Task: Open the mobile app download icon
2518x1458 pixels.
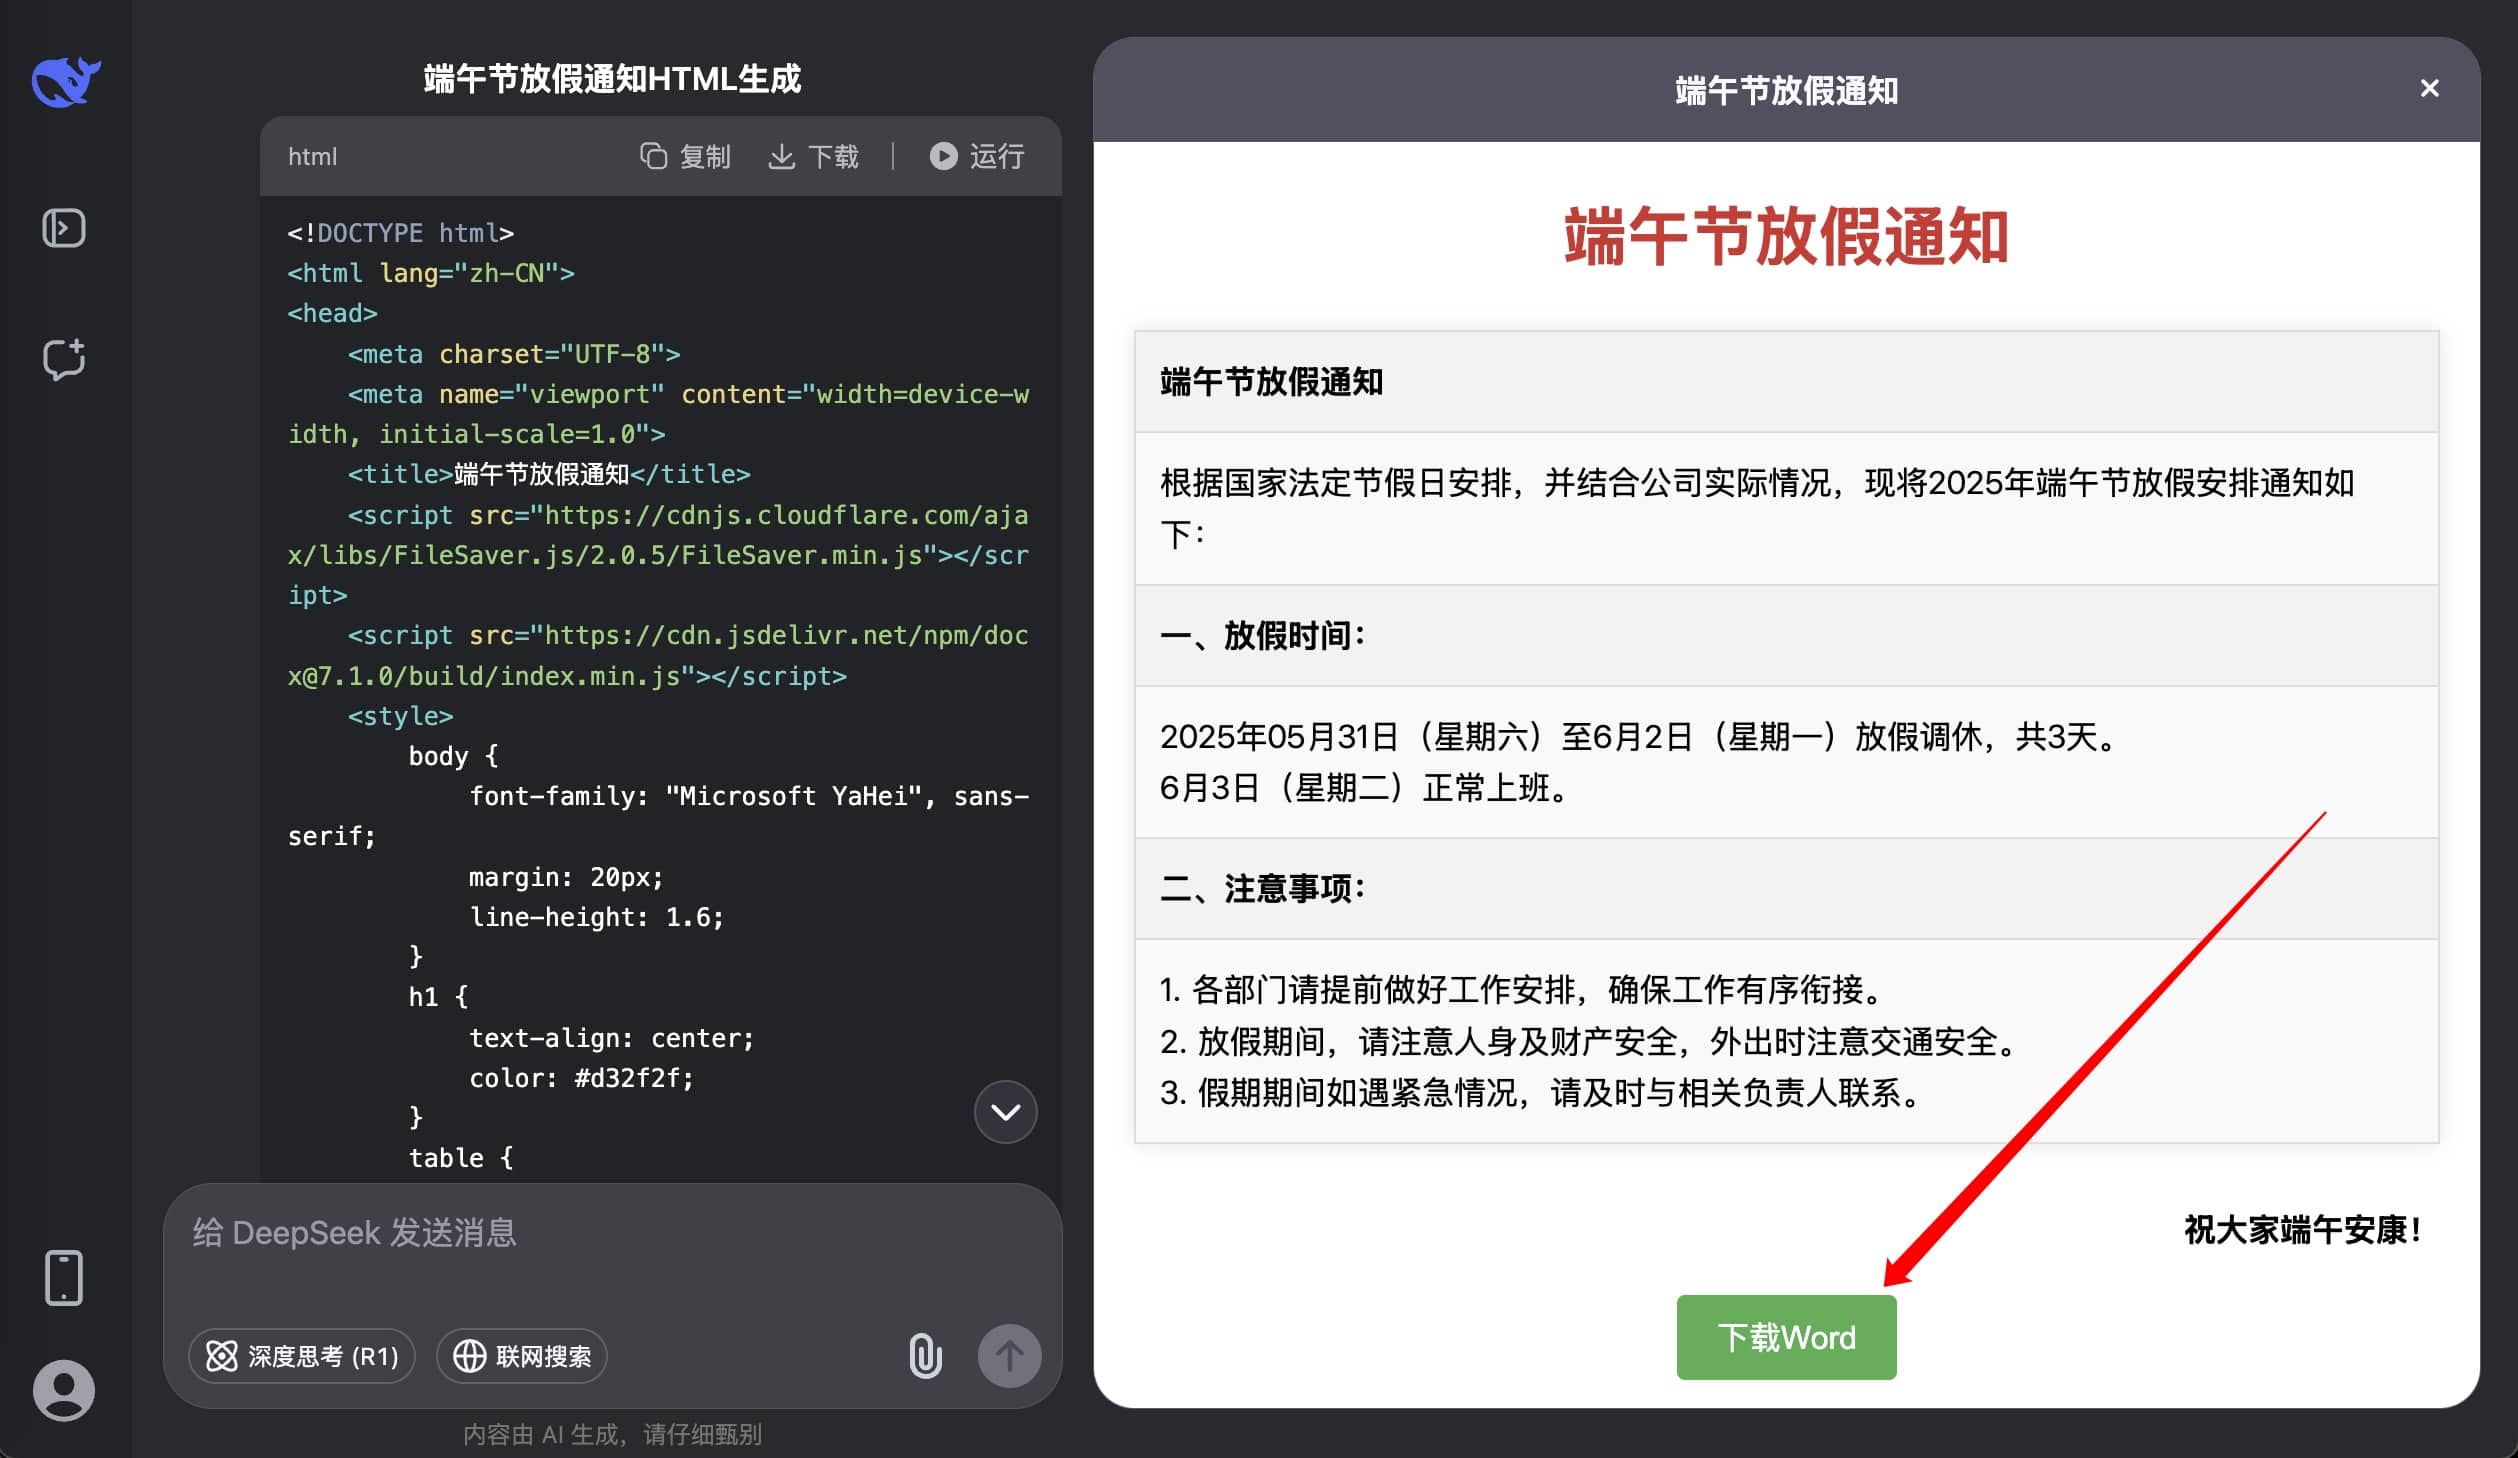Action: click(64, 1277)
